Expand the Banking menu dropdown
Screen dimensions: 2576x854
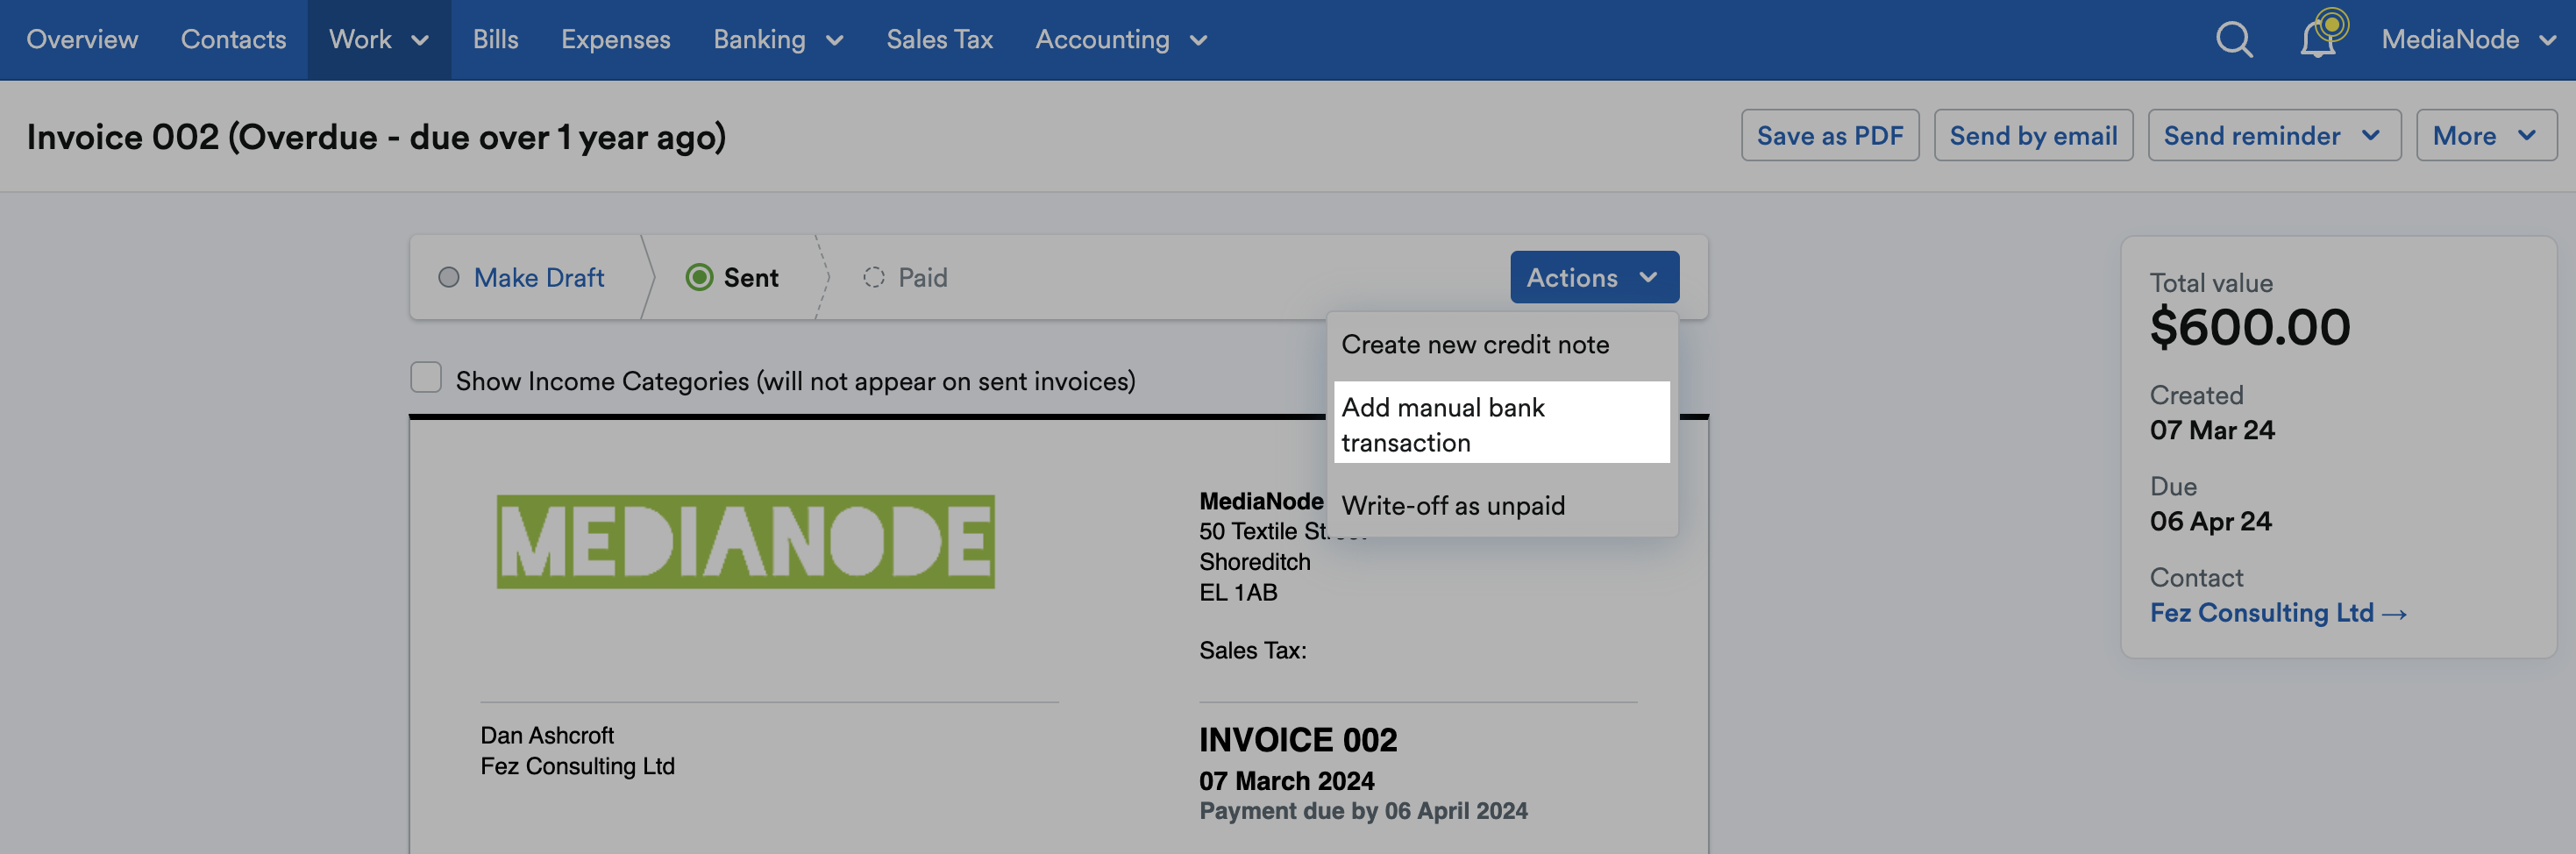pos(778,40)
